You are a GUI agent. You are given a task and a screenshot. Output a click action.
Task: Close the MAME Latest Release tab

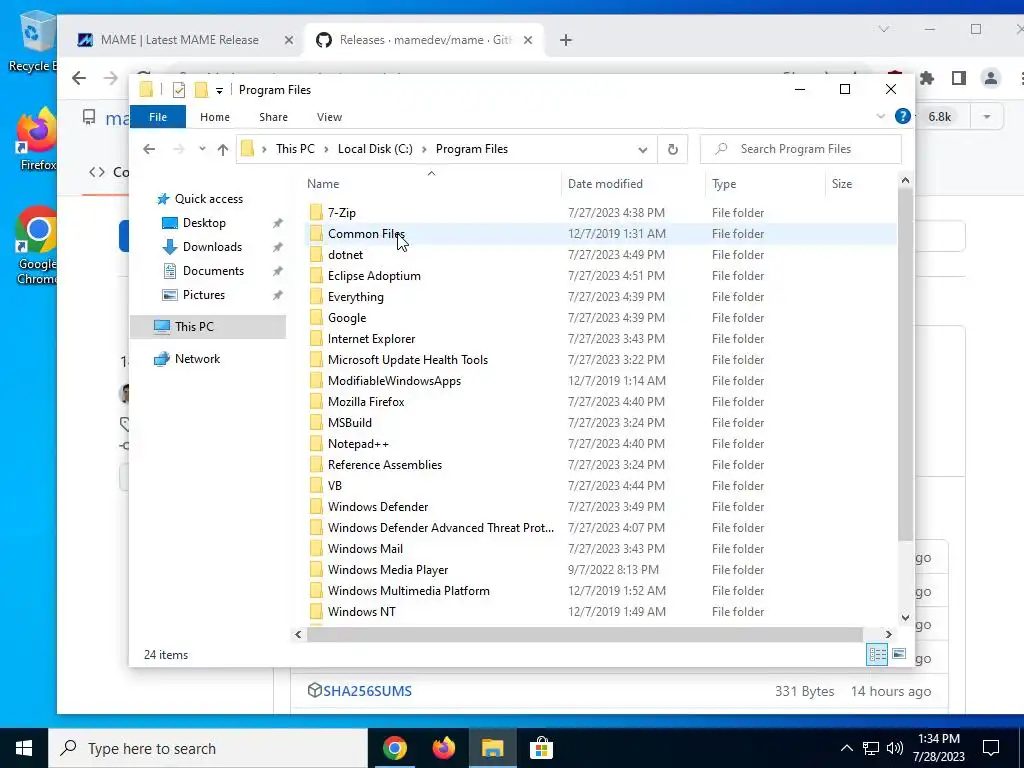tap(289, 40)
